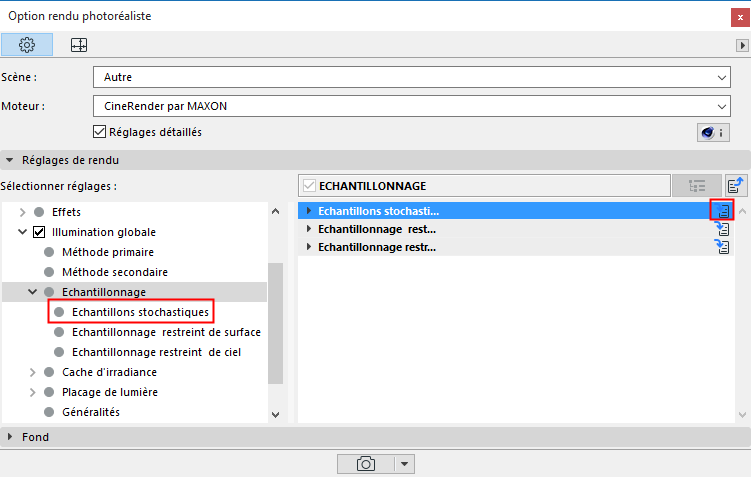The width and height of the screenshot is (751, 477).
Task: Click the right settings list scroll-down arrow
Action: pyautogui.click(x=742, y=415)
